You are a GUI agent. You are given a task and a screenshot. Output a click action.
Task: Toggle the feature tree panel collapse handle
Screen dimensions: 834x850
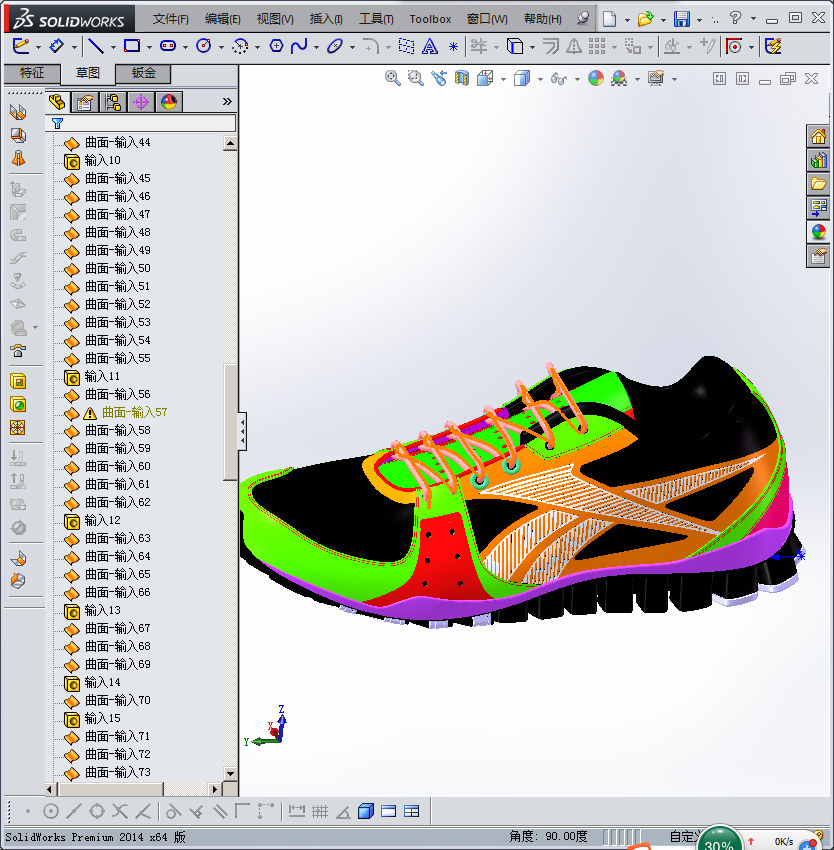[241, 431]
